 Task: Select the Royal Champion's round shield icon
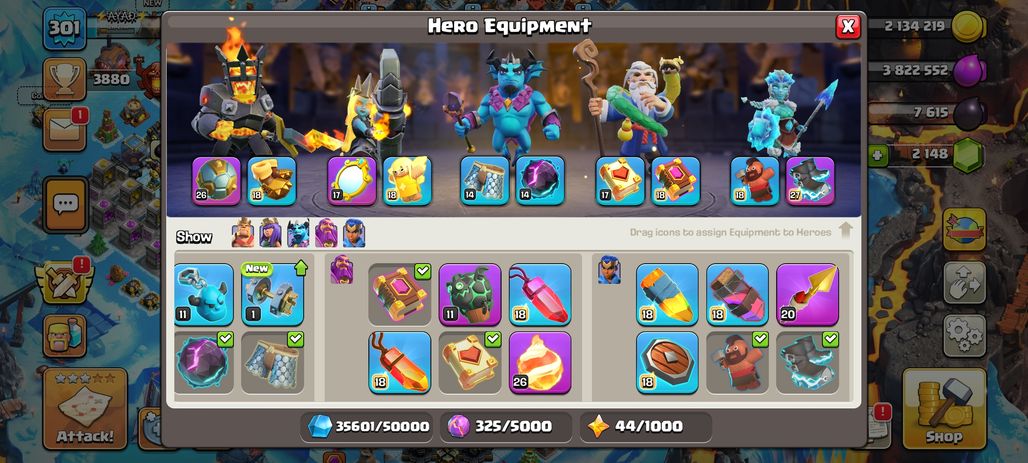pos(667,362)
